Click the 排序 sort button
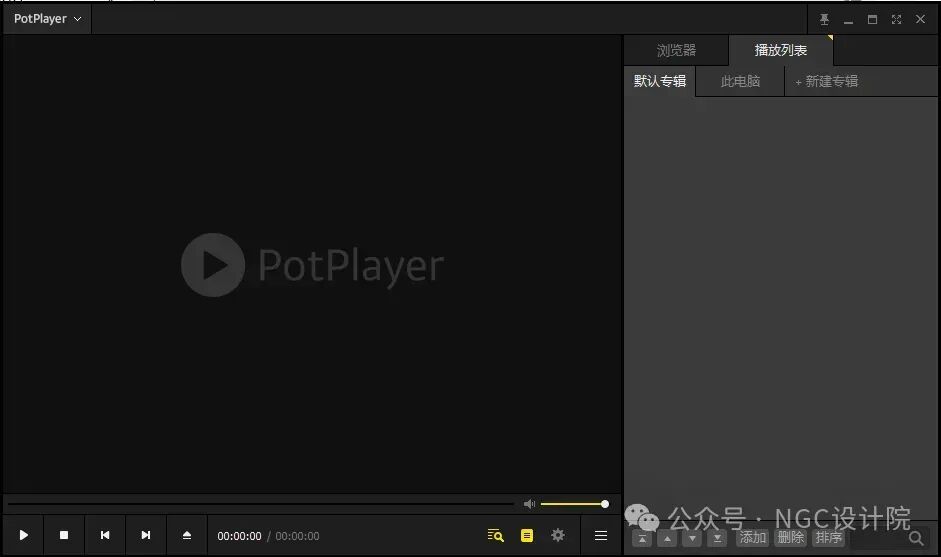The height and width of the screenshot is (557, 941). pos(829,538)
